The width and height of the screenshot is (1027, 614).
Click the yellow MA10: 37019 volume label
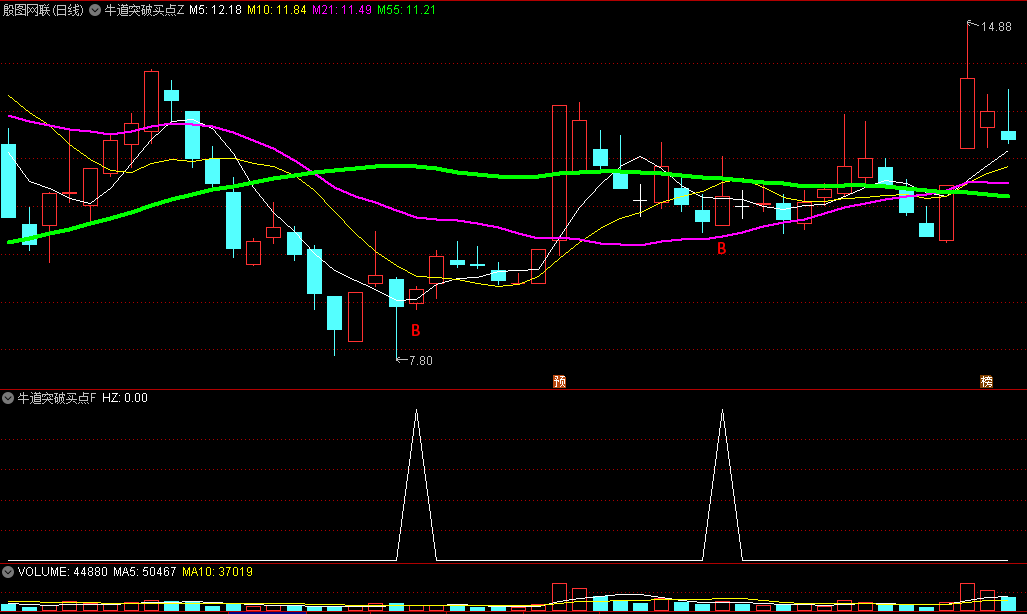click(217, 571)
